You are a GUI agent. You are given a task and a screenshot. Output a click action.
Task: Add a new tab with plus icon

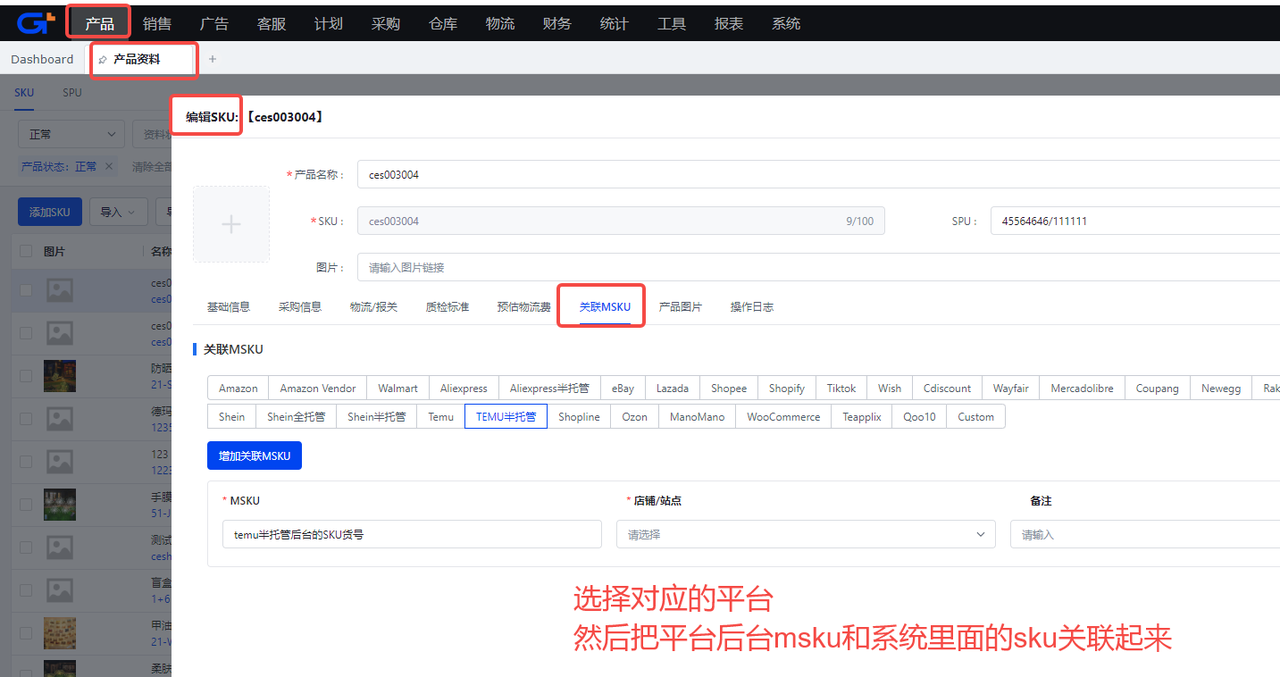coord(212,59)
